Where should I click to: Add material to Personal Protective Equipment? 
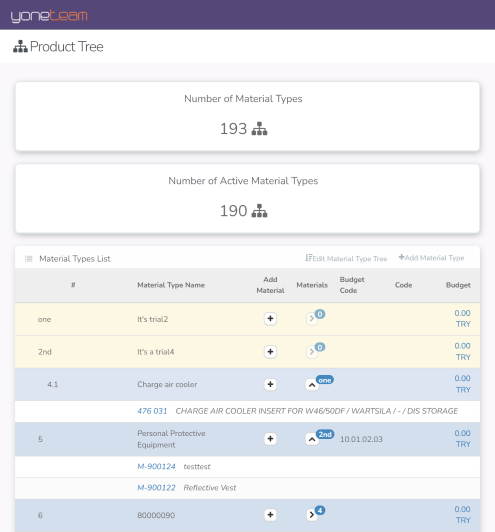pyautogui.click(x=270, y=439)
